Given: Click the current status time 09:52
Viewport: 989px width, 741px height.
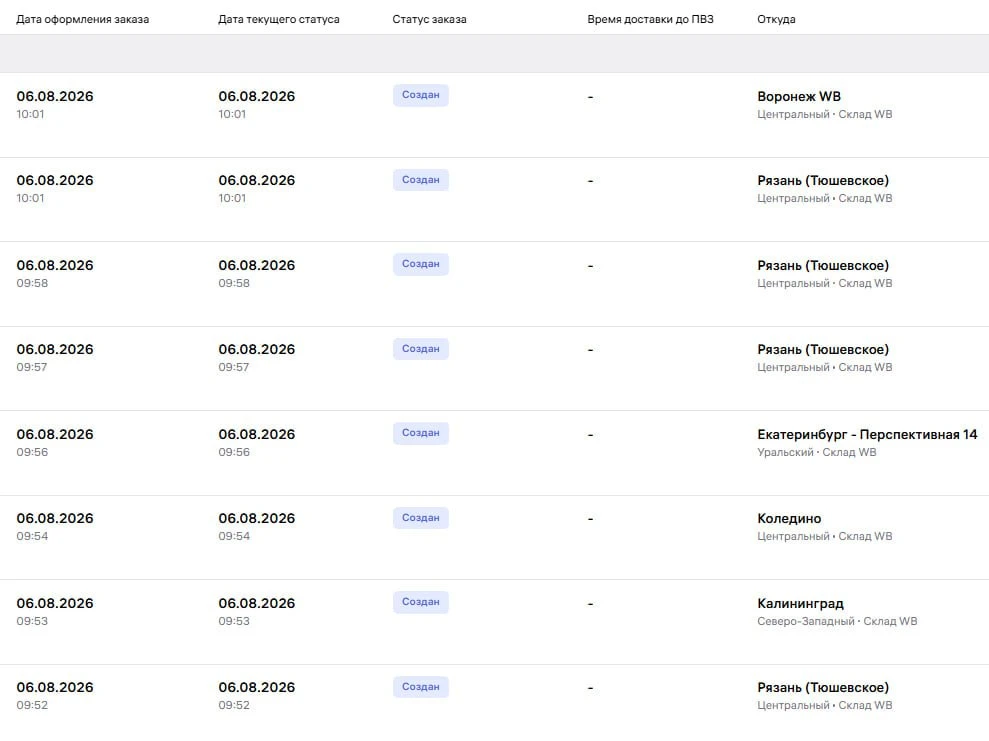Looking at the screenshot, I should click(234, 705).
